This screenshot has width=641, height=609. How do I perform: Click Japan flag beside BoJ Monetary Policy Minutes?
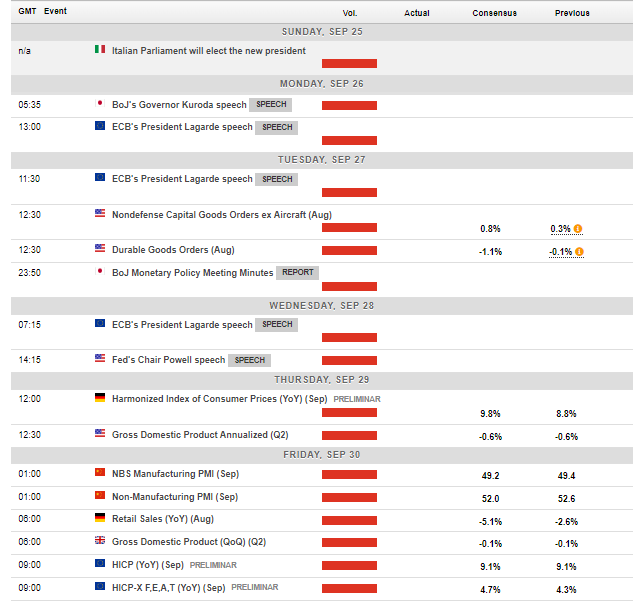point(100,271)
